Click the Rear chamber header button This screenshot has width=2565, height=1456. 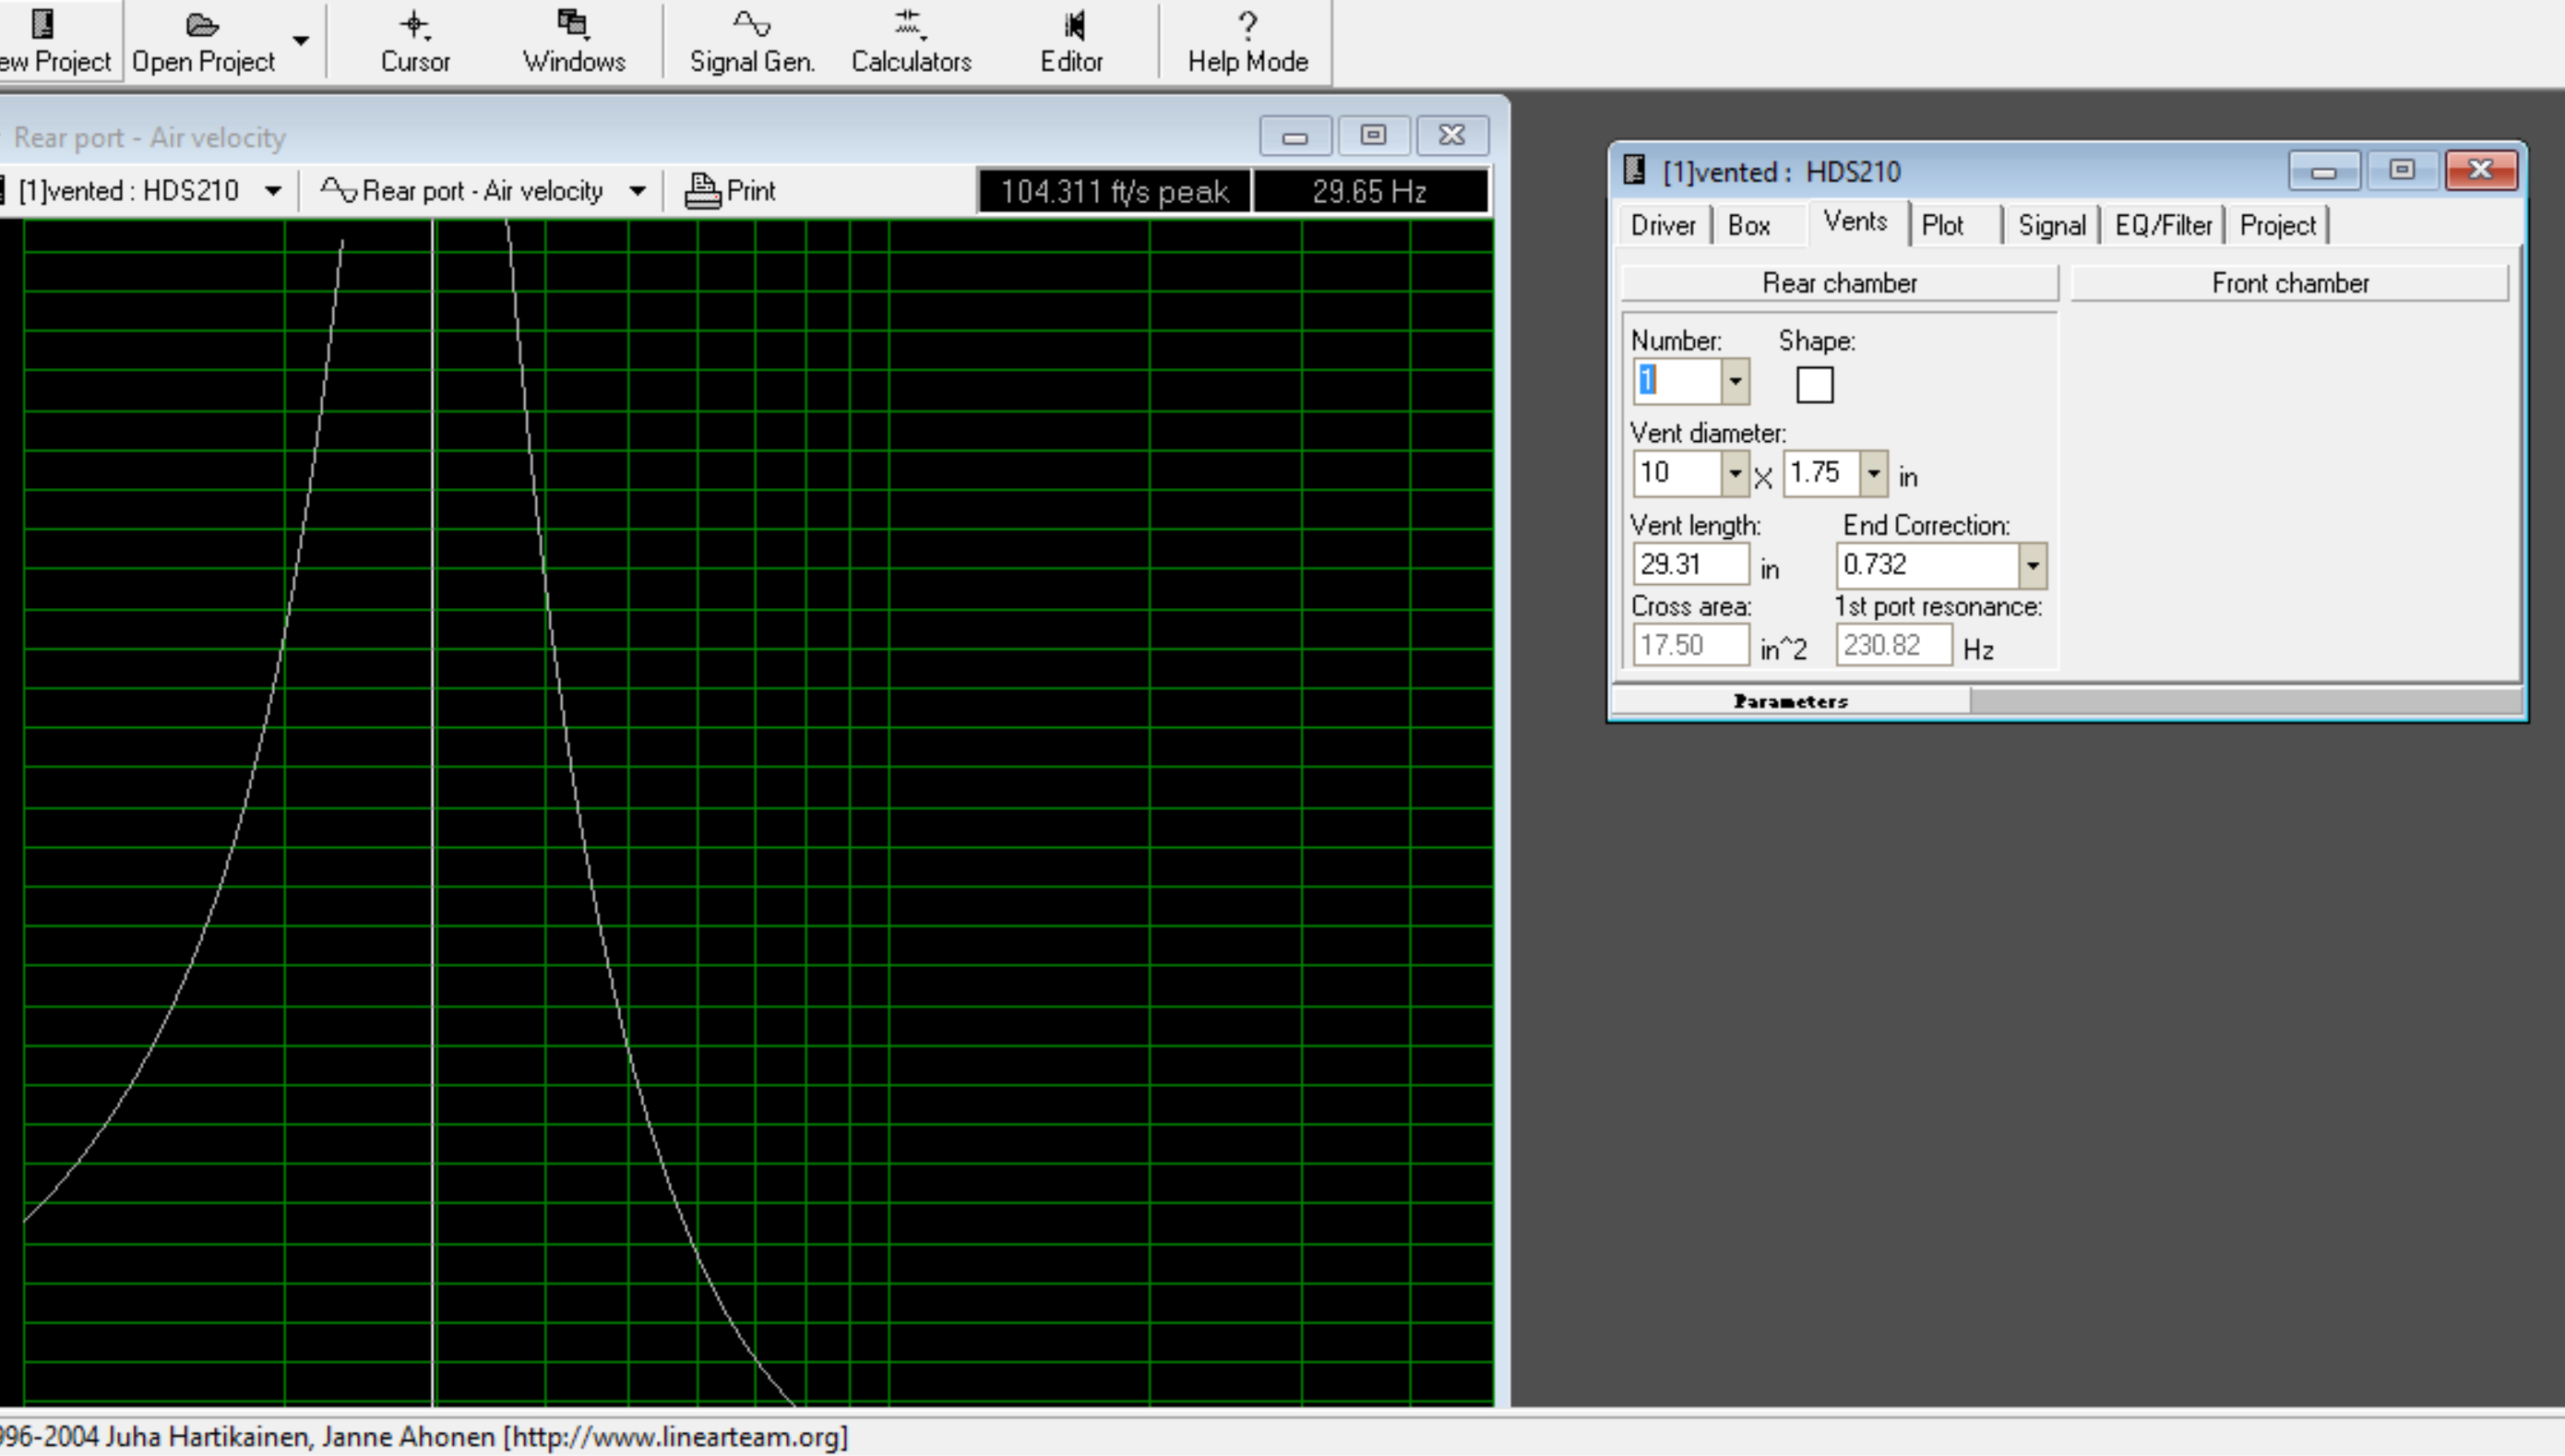pyautogui.click(x=1839, y=283)
